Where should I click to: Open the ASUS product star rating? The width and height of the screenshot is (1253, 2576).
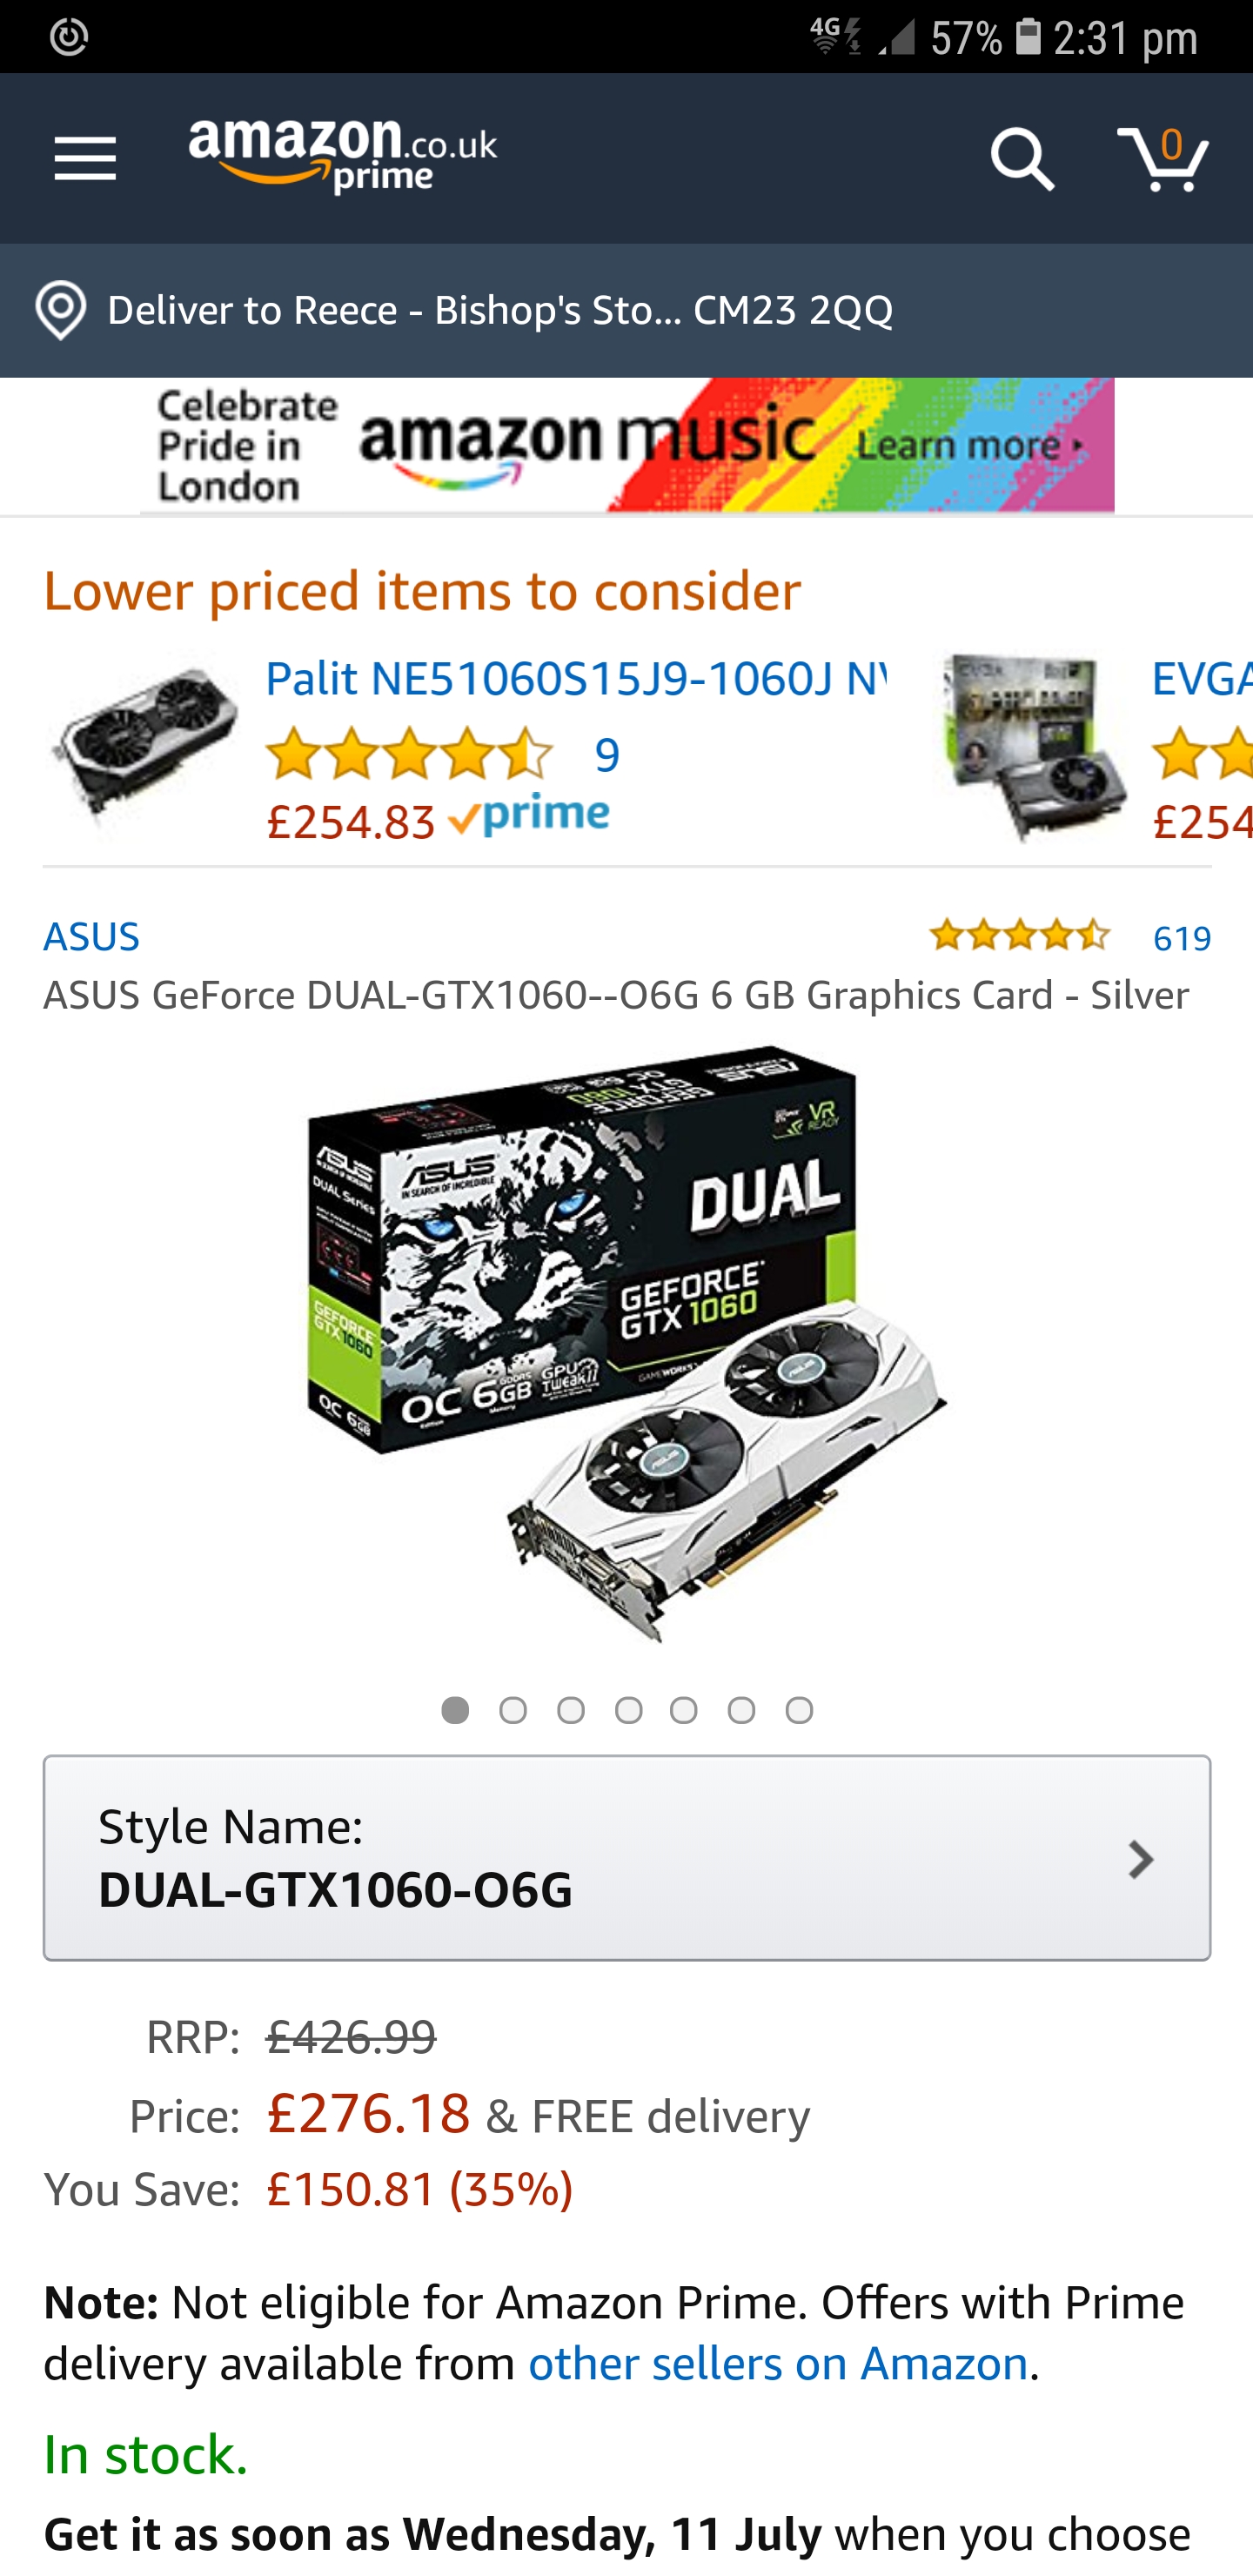[1019, 935]
